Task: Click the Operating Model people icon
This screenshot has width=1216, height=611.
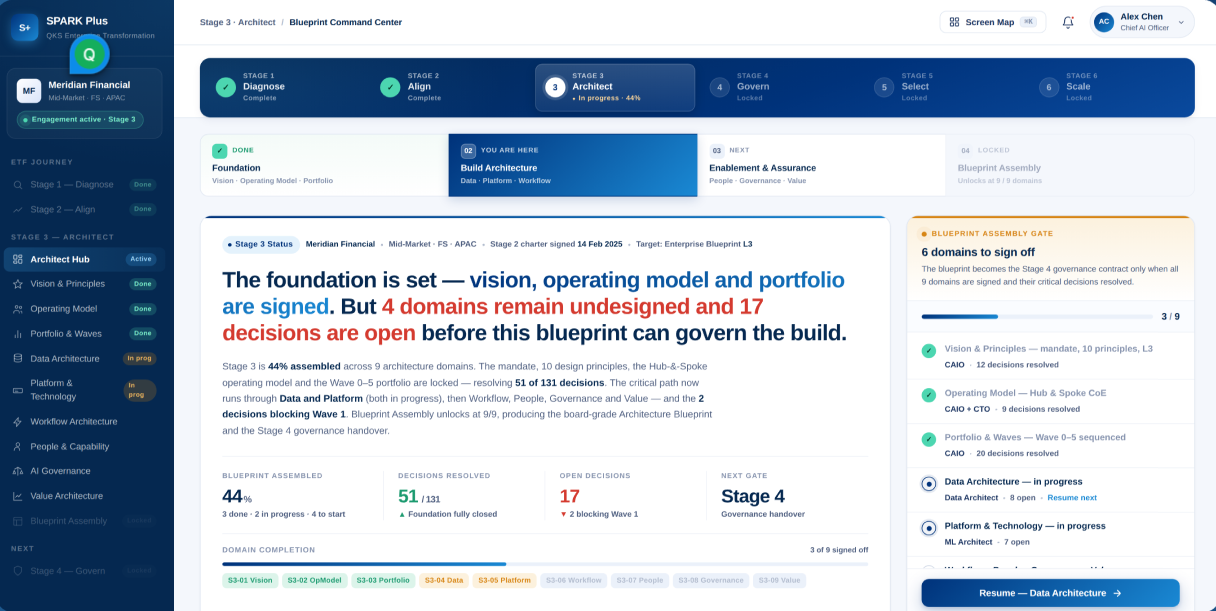Action: pos(18,309)
